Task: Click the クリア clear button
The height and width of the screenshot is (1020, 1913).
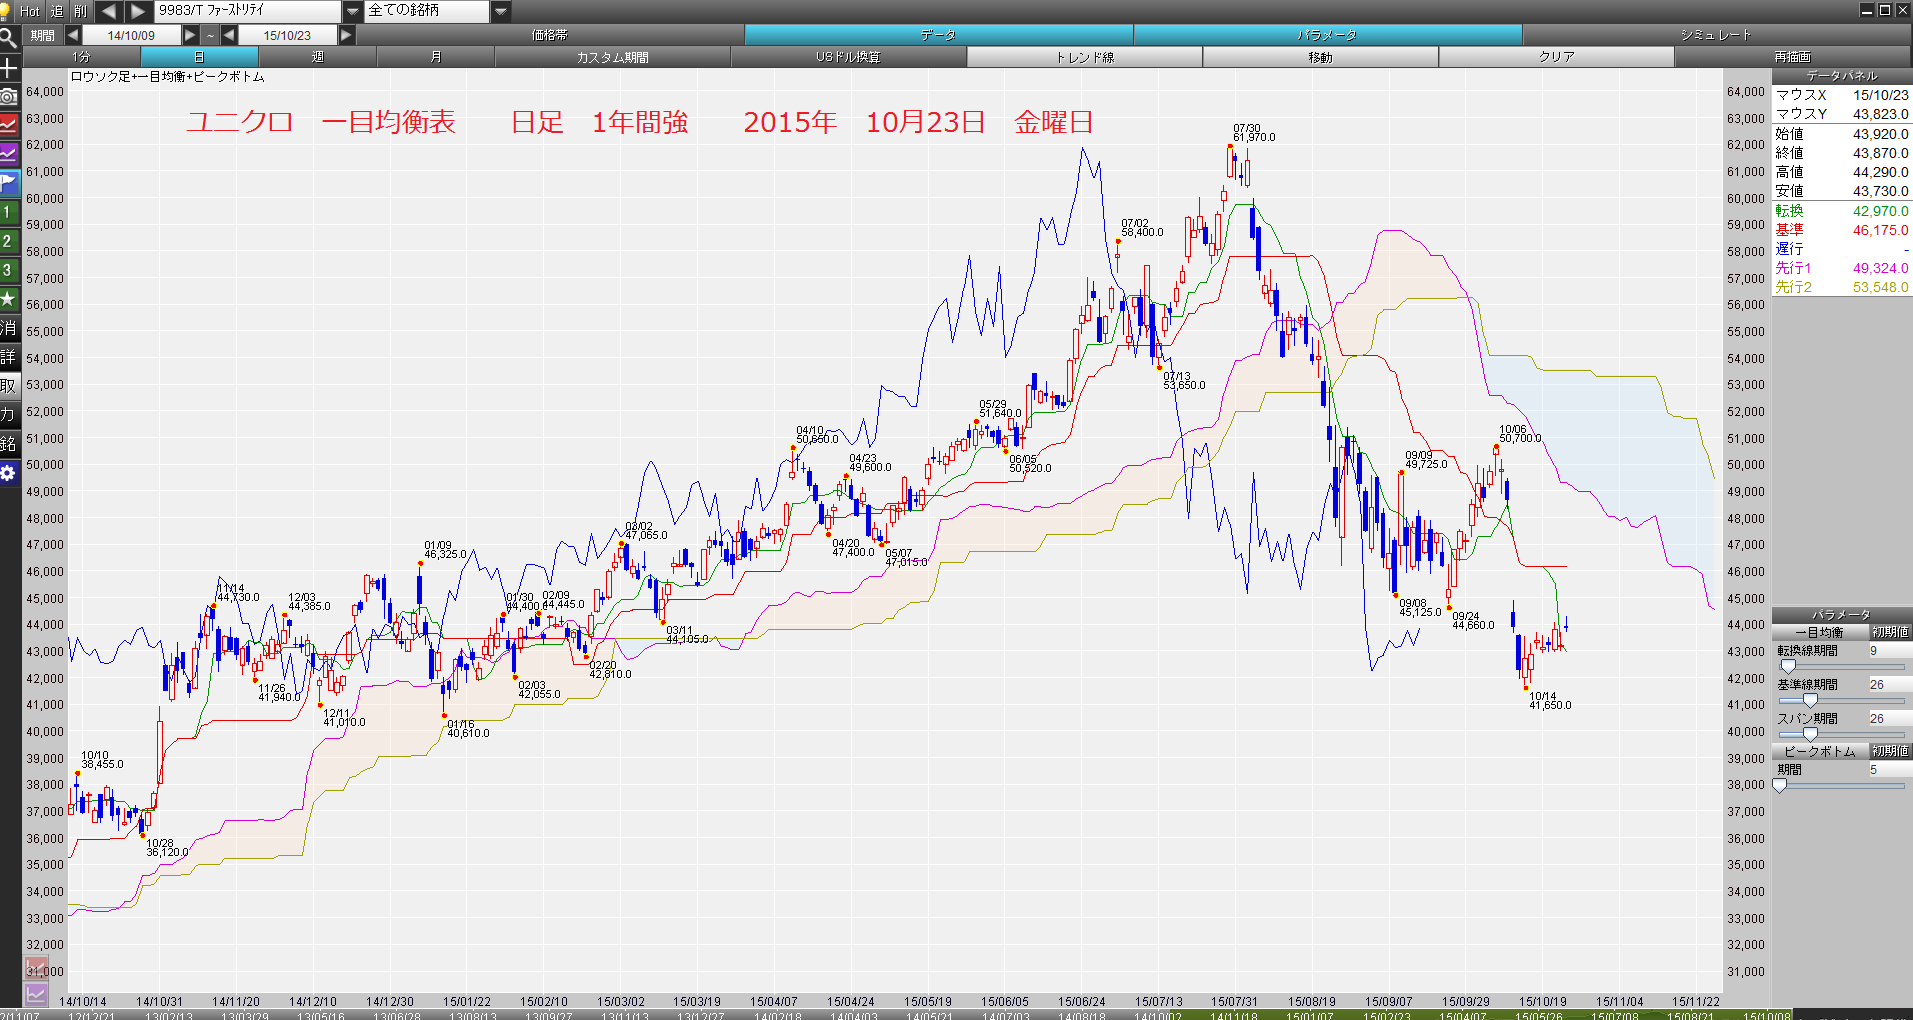Action: (x=1557, y=57)
